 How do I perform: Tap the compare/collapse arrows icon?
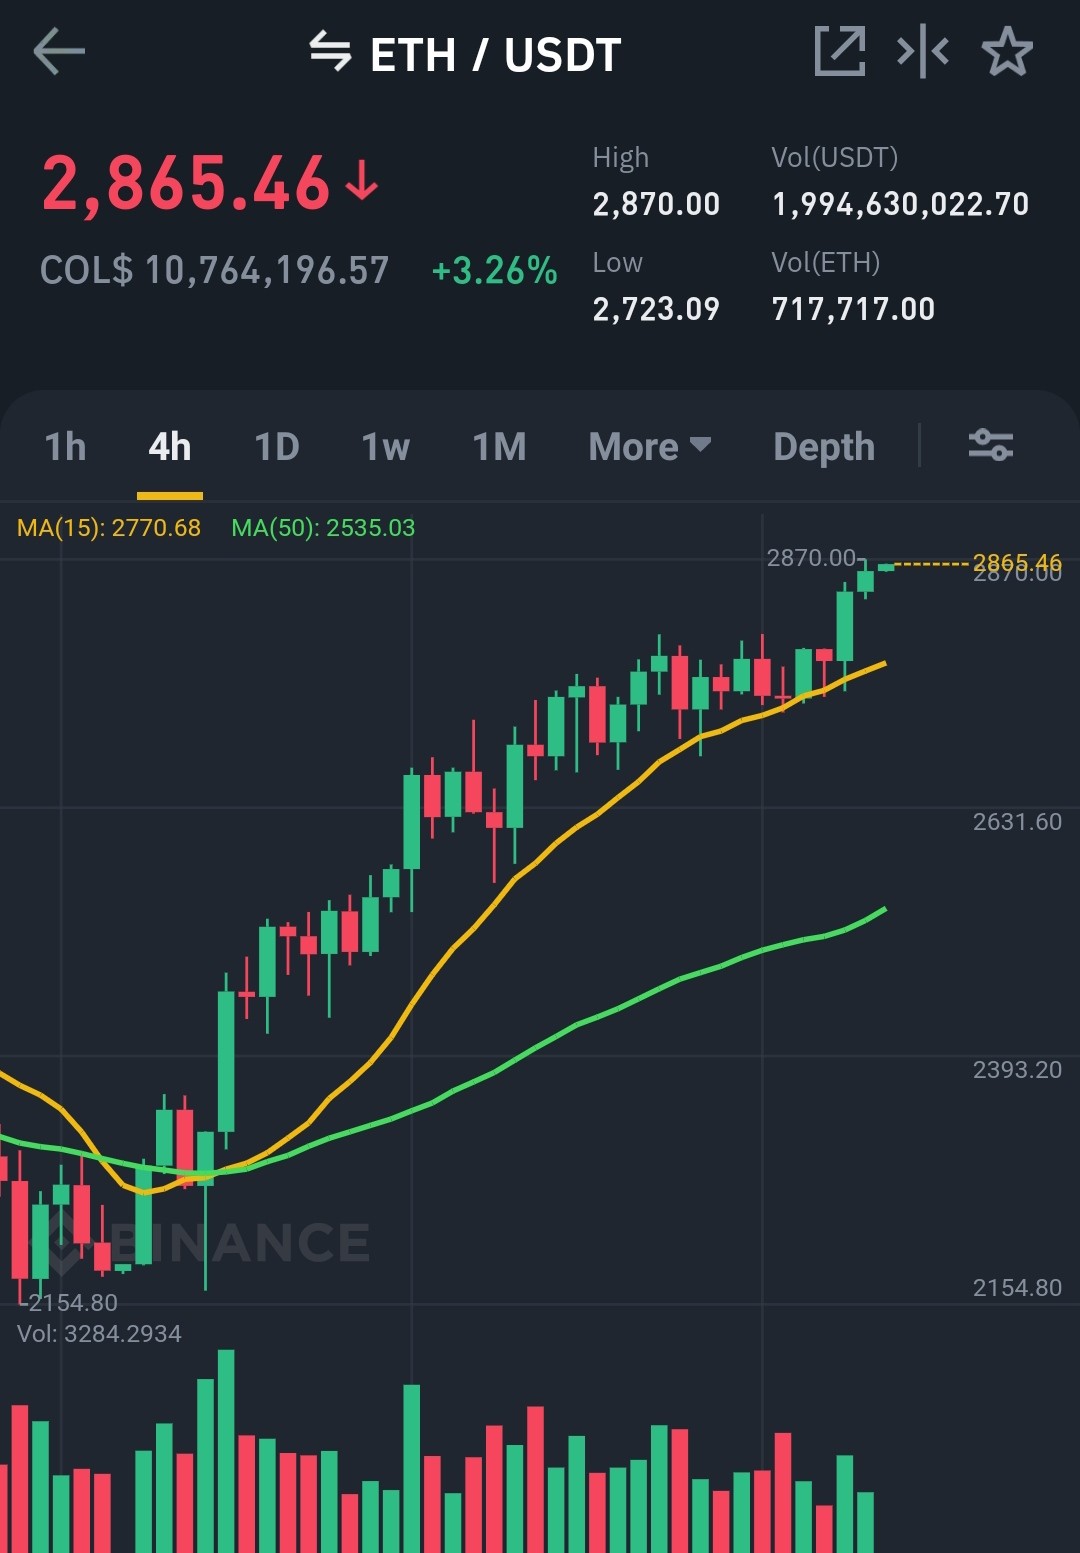[923, 52]
